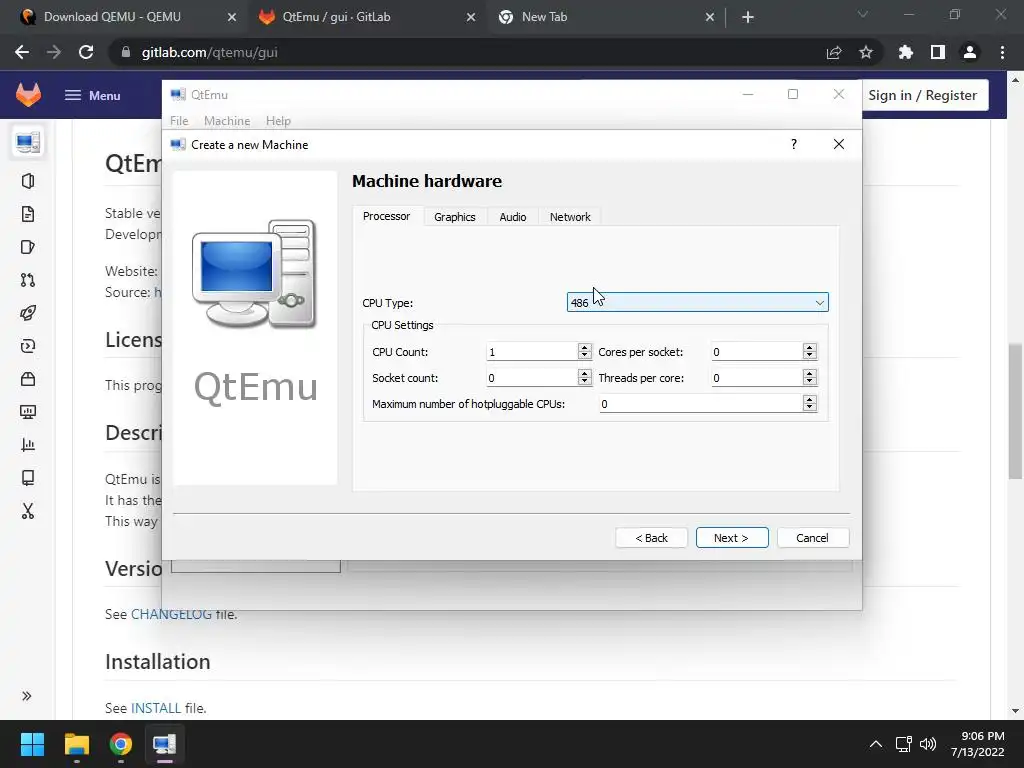Screen dimensions: 1024x768
Task: Open Wiki icon in GitLab sidebar
Action: click(28, 477)
